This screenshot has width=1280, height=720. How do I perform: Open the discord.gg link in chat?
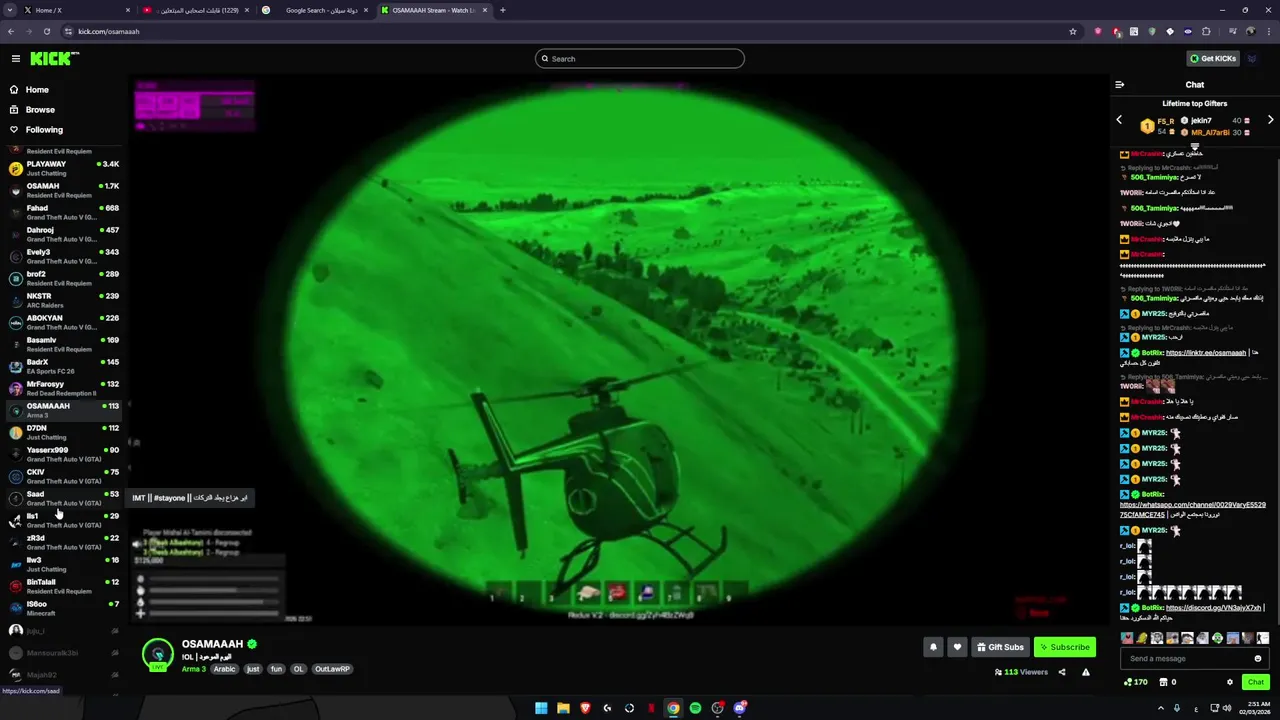(x=1214, y=608)
